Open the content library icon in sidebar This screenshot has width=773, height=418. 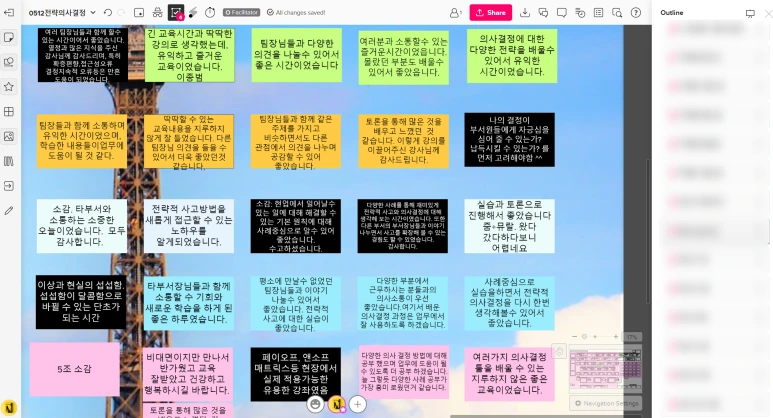tap(9, 161)
